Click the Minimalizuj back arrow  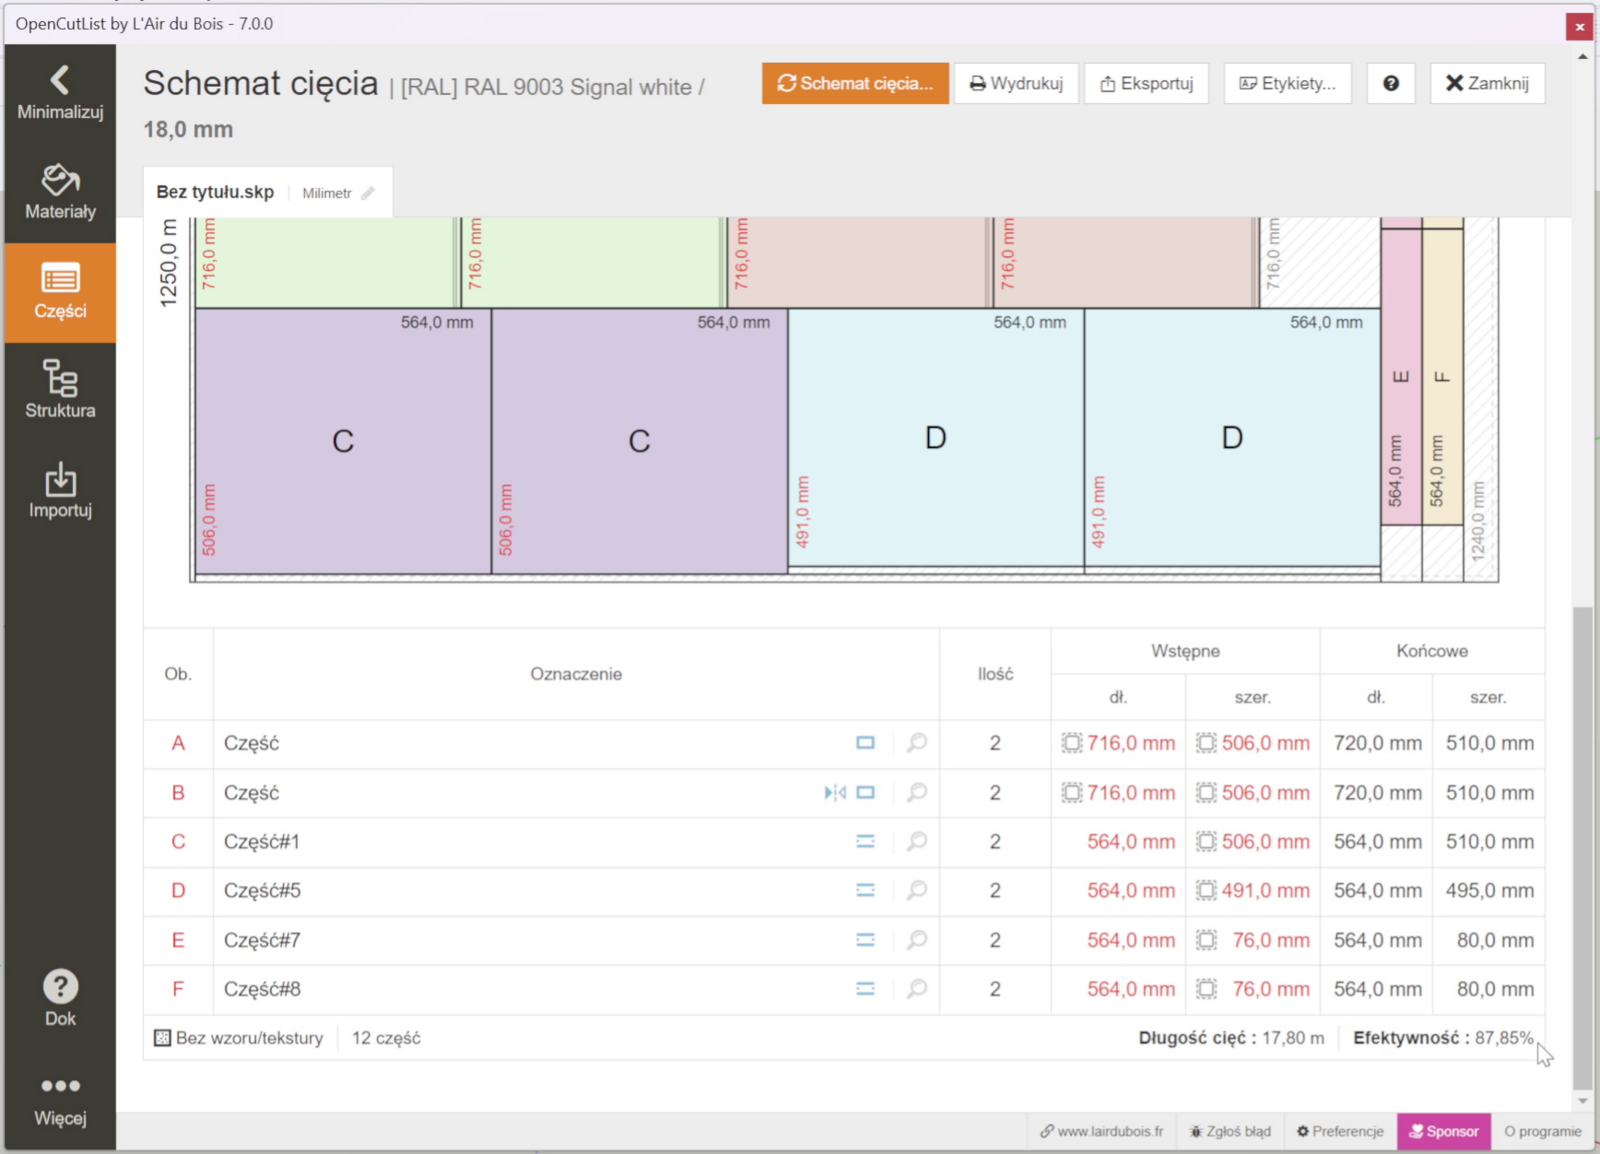pos(60,92)
